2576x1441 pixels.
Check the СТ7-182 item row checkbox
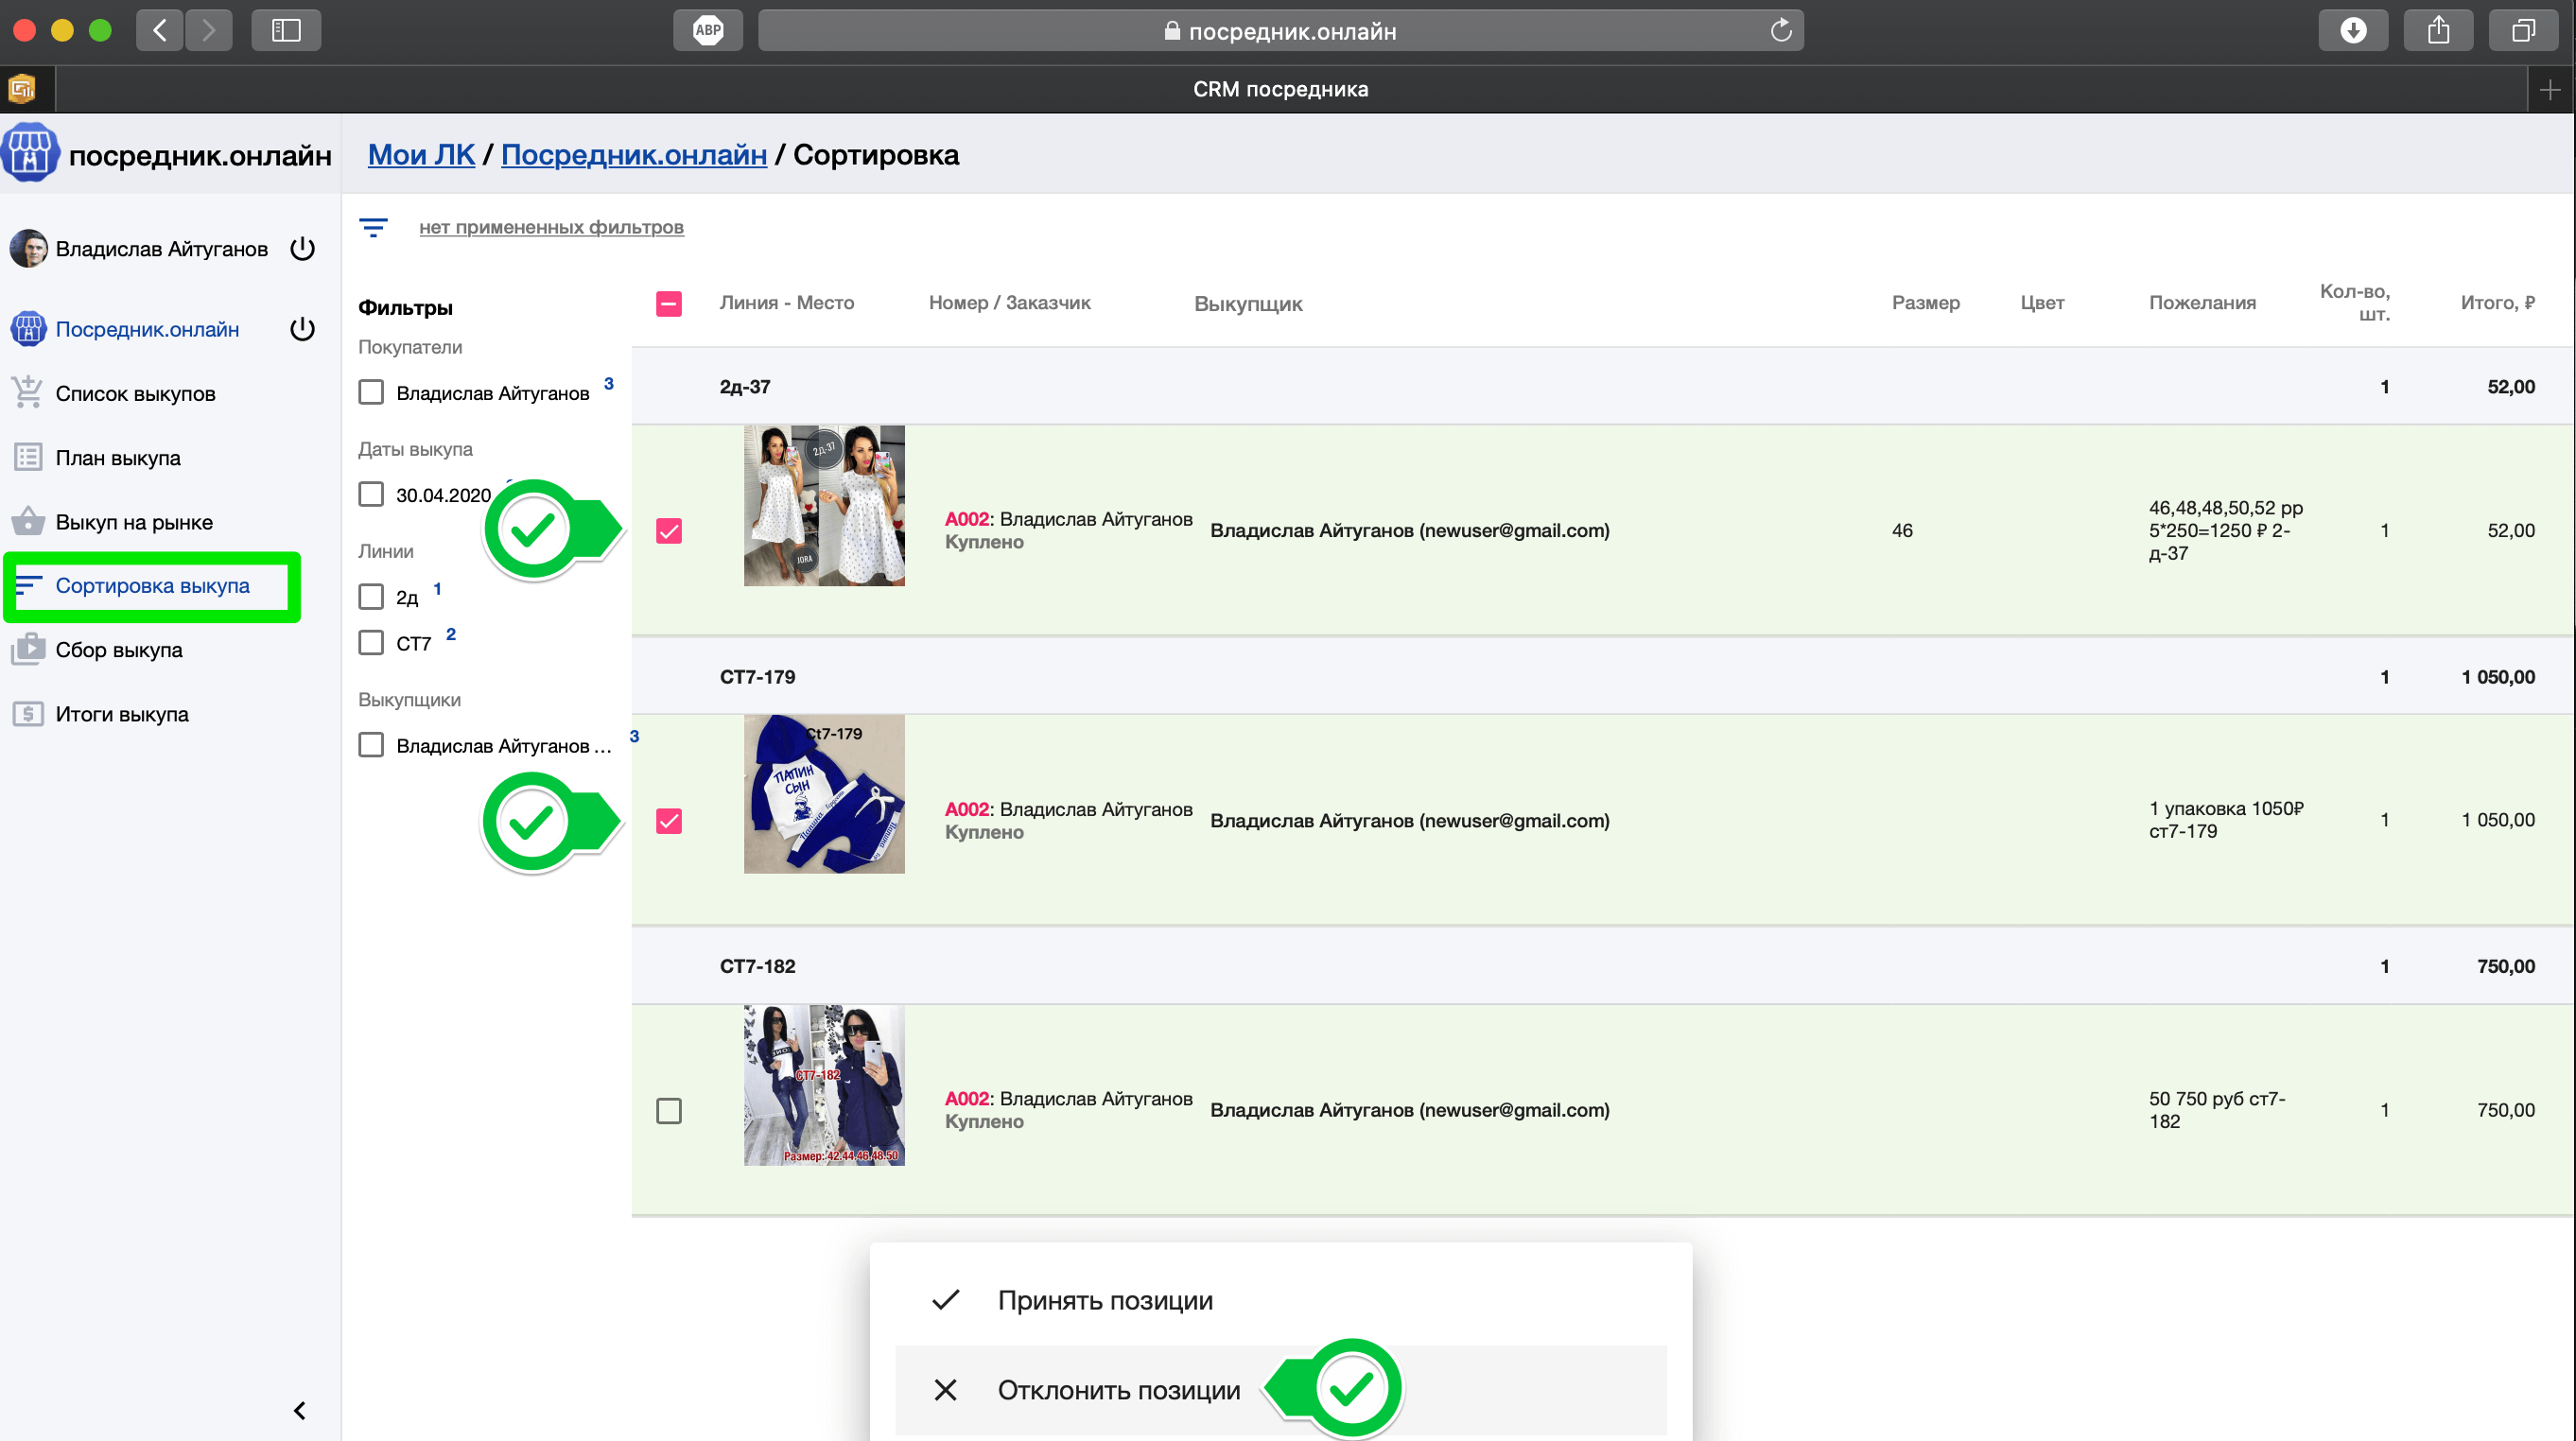pos(668,1110)
